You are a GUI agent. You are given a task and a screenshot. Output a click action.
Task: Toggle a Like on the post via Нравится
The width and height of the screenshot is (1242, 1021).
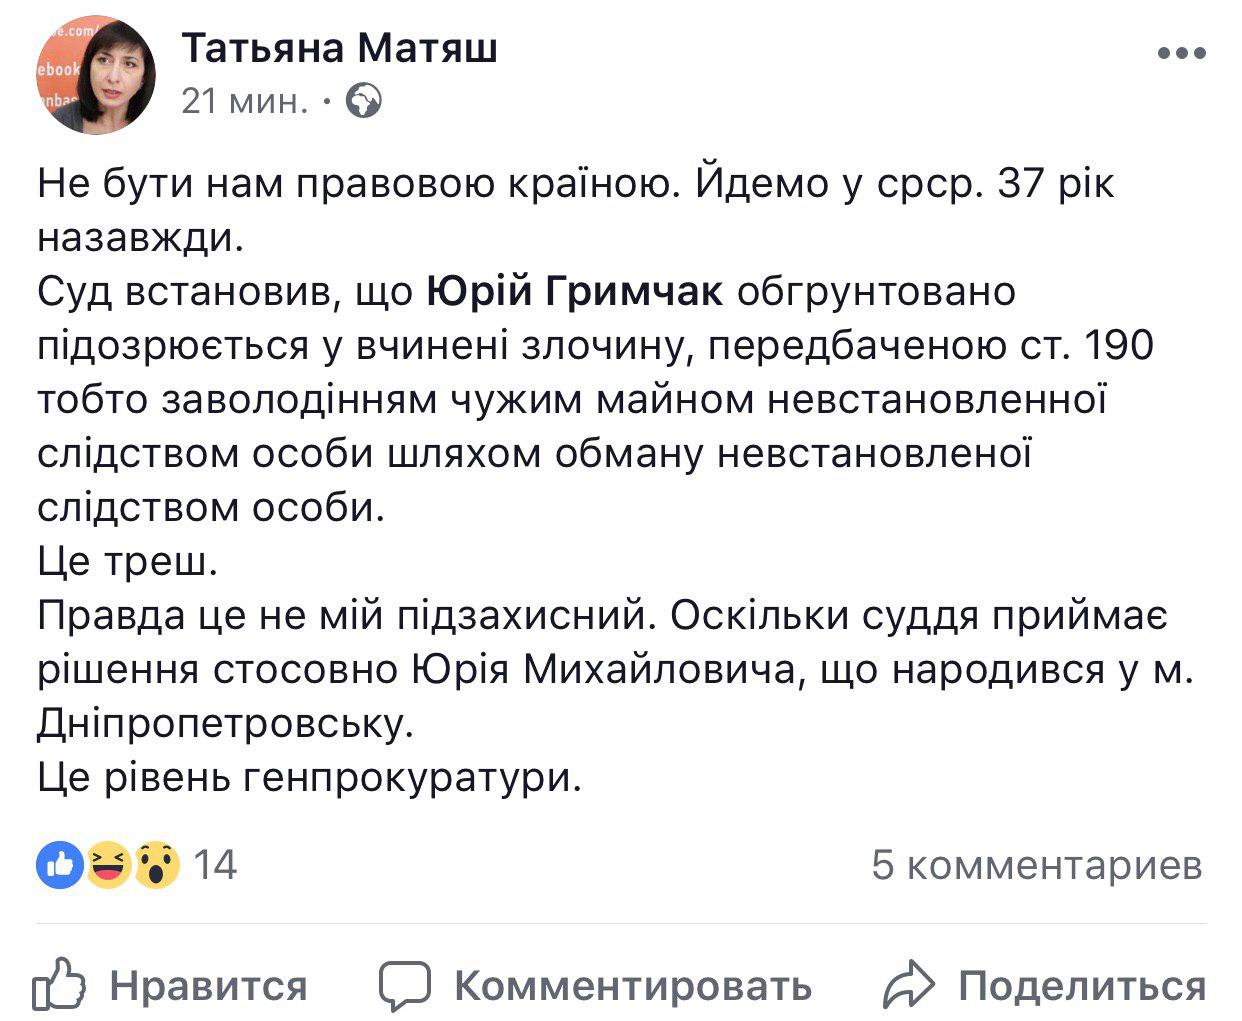pyautogui.click(x=211, y=985)
